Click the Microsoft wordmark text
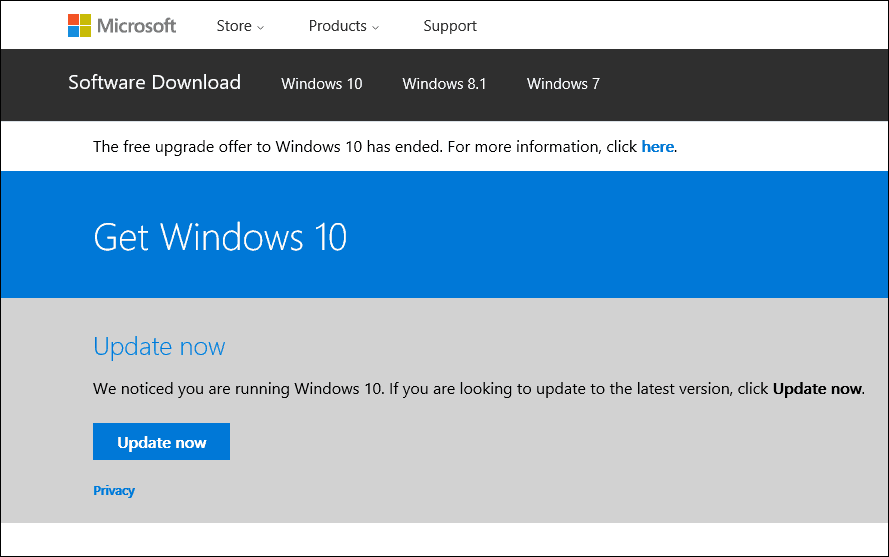Image resolution: width=889 pixels, height=557 pixels. 136,26
